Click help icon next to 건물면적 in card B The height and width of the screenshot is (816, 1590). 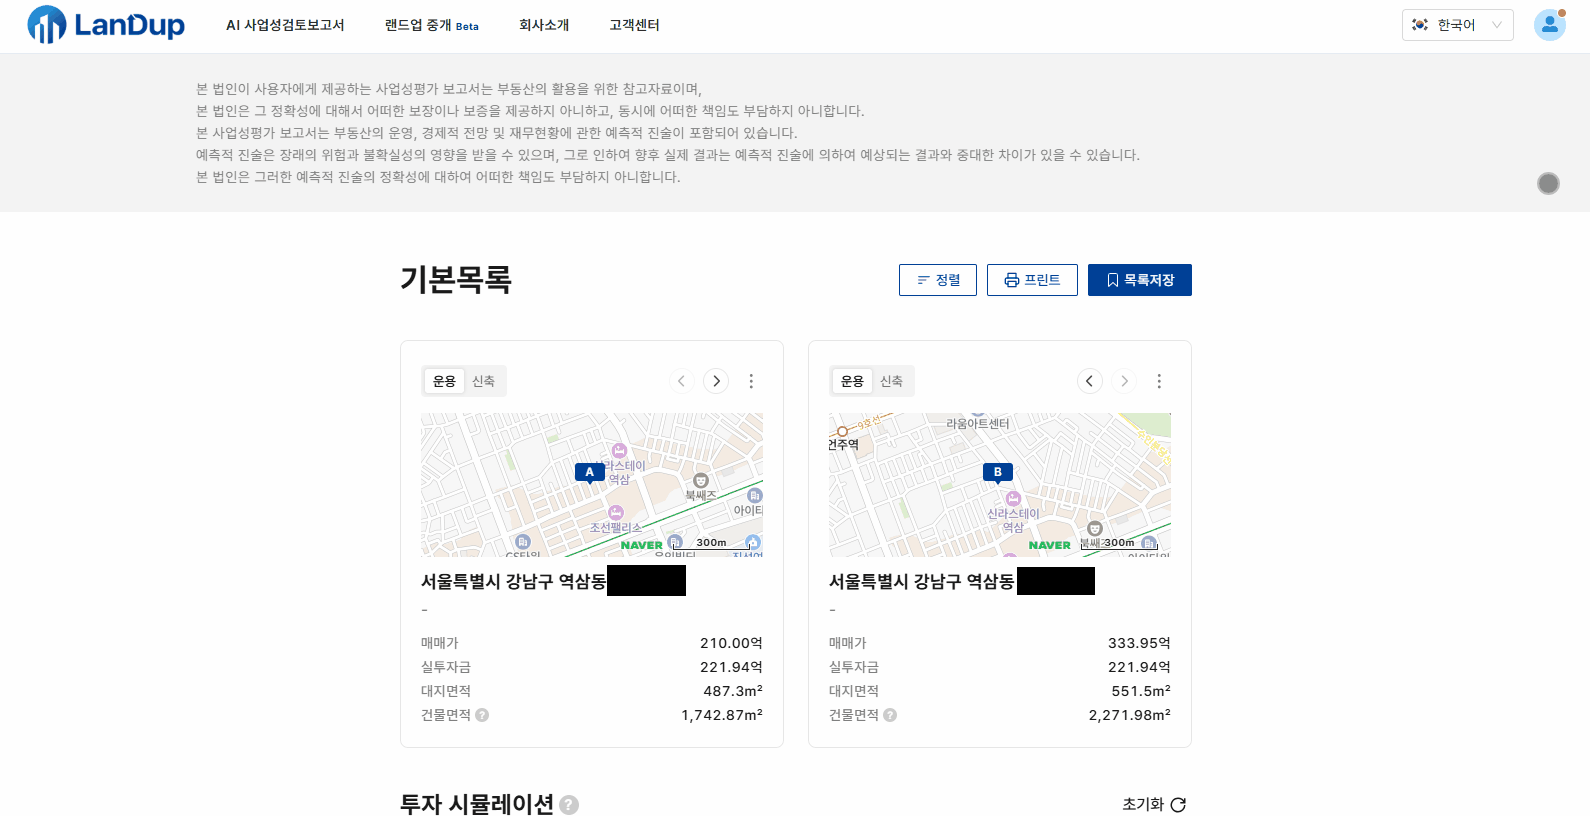point(890,715)
